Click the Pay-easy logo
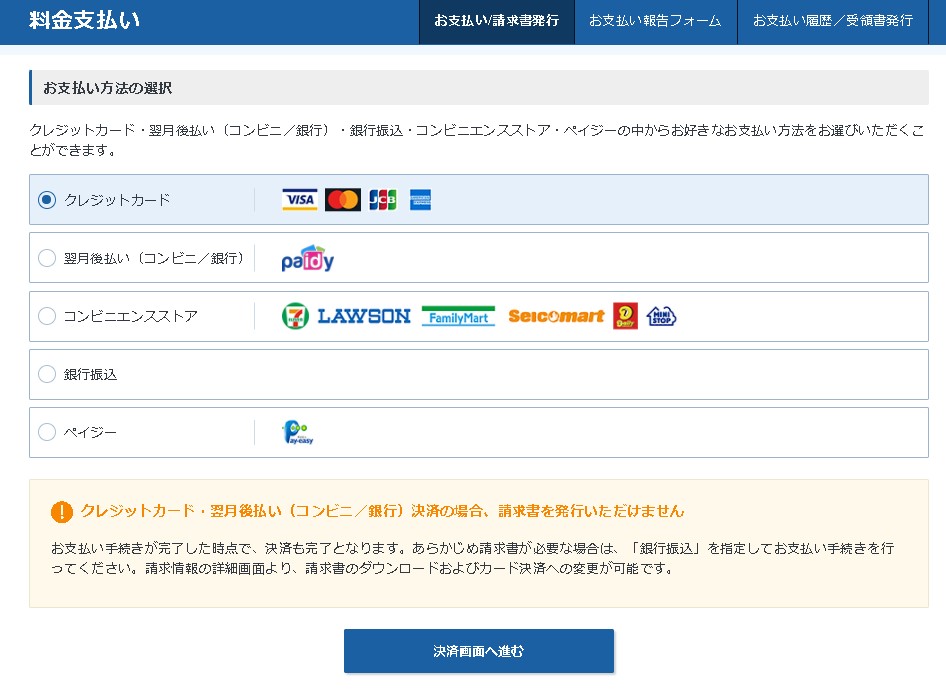Image resolution: width=946 pixels, height=700 pixels. pos(297,433)
